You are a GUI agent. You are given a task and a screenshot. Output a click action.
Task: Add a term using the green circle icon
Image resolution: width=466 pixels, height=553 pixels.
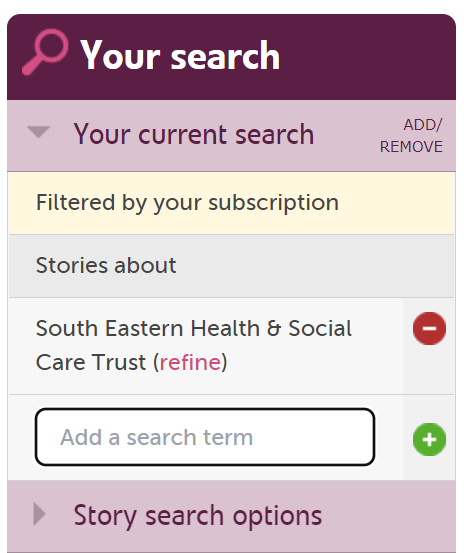pos(429,439)
